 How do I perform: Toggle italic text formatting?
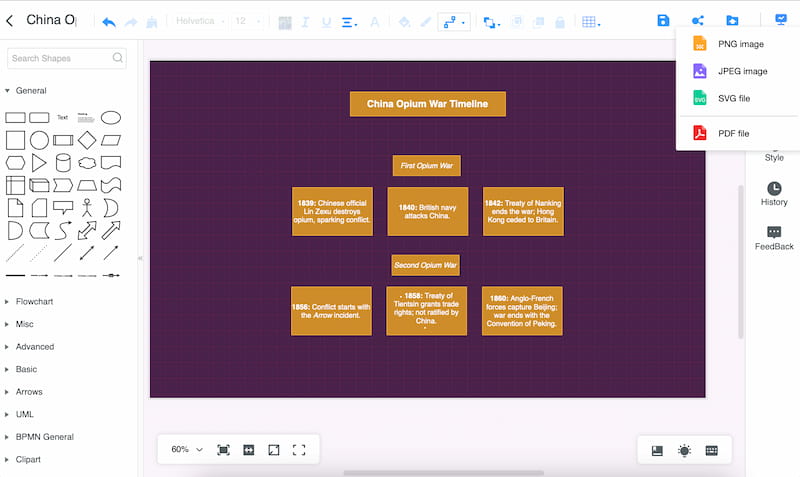[x=305, y=22]
